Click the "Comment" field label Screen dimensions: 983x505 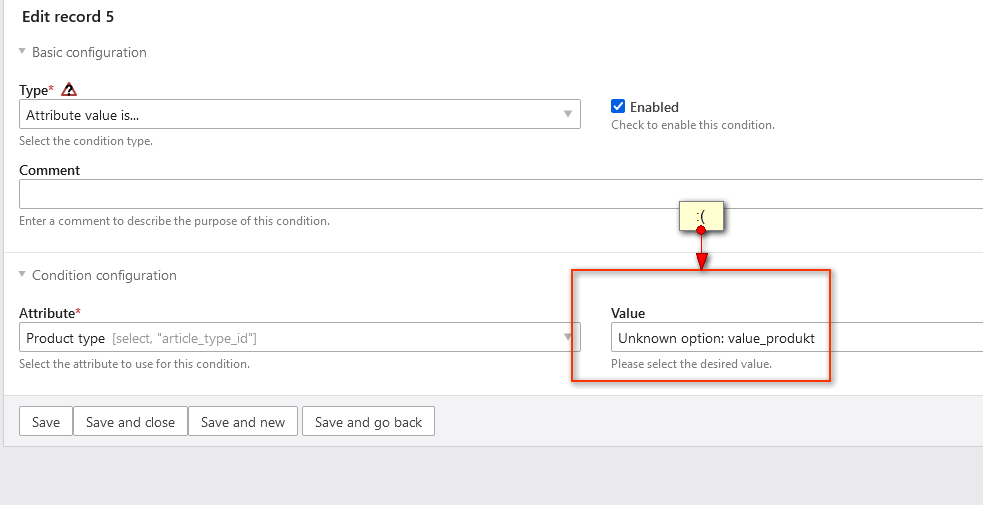50,170
